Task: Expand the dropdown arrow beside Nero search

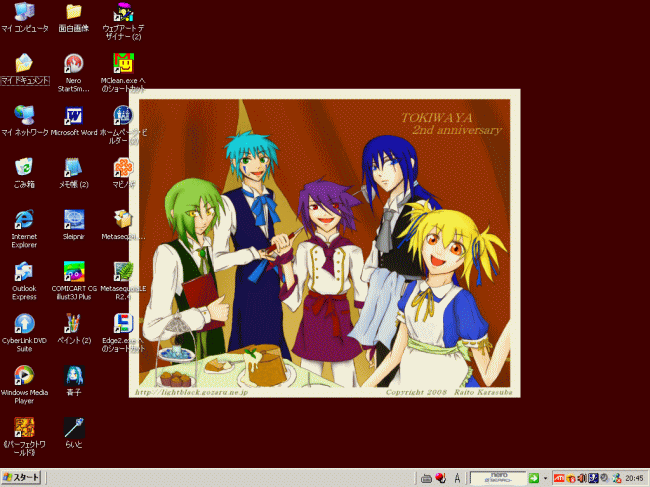Action: click(x=545, y=478)
